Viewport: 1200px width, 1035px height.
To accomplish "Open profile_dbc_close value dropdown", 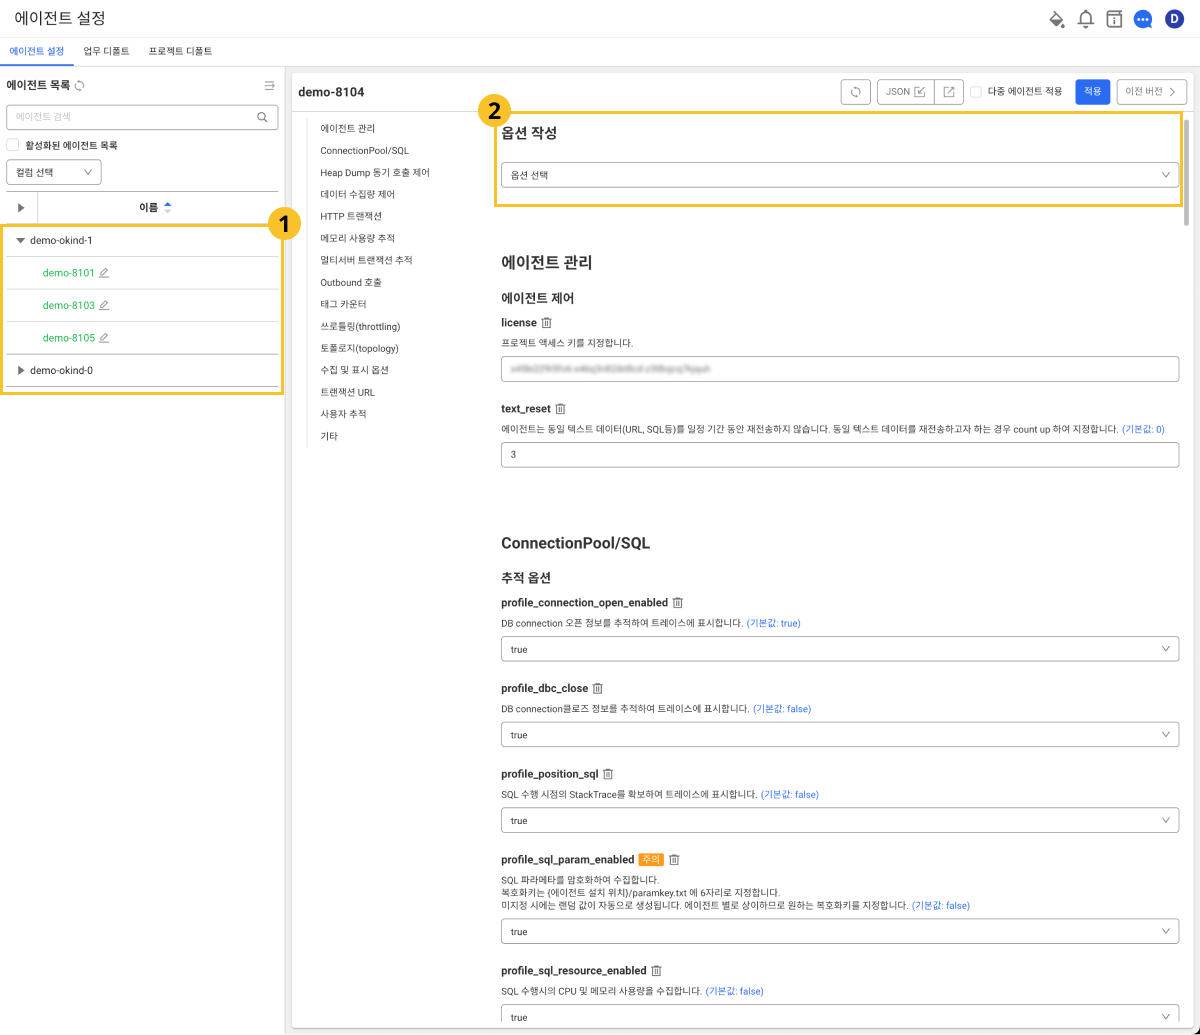I will (840, 735).
